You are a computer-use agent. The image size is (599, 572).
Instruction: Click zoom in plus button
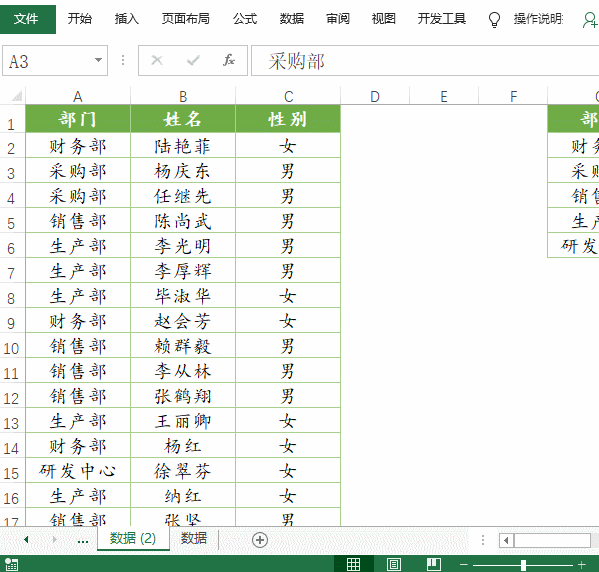582,564
